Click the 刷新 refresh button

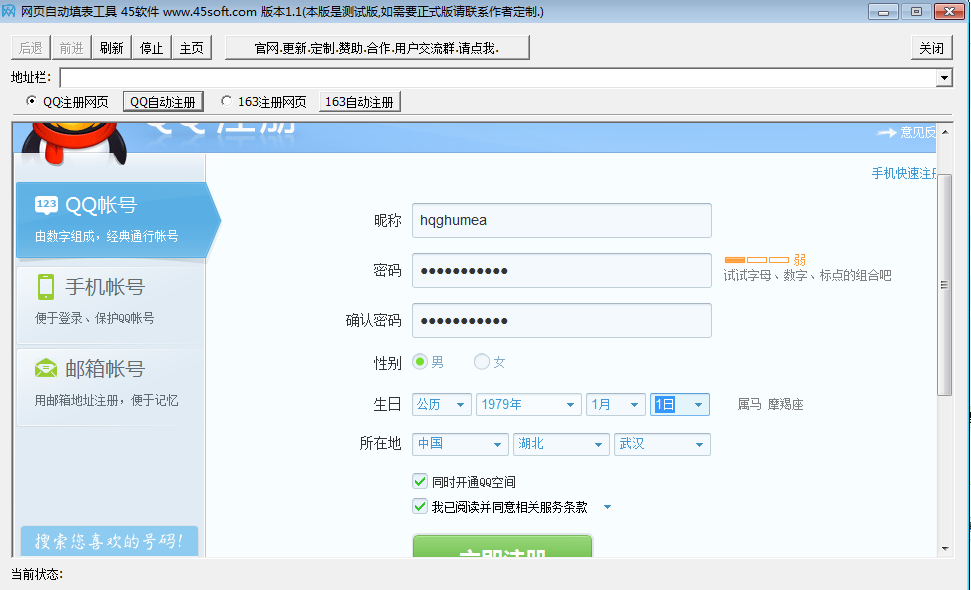click(x=111, y=48)
